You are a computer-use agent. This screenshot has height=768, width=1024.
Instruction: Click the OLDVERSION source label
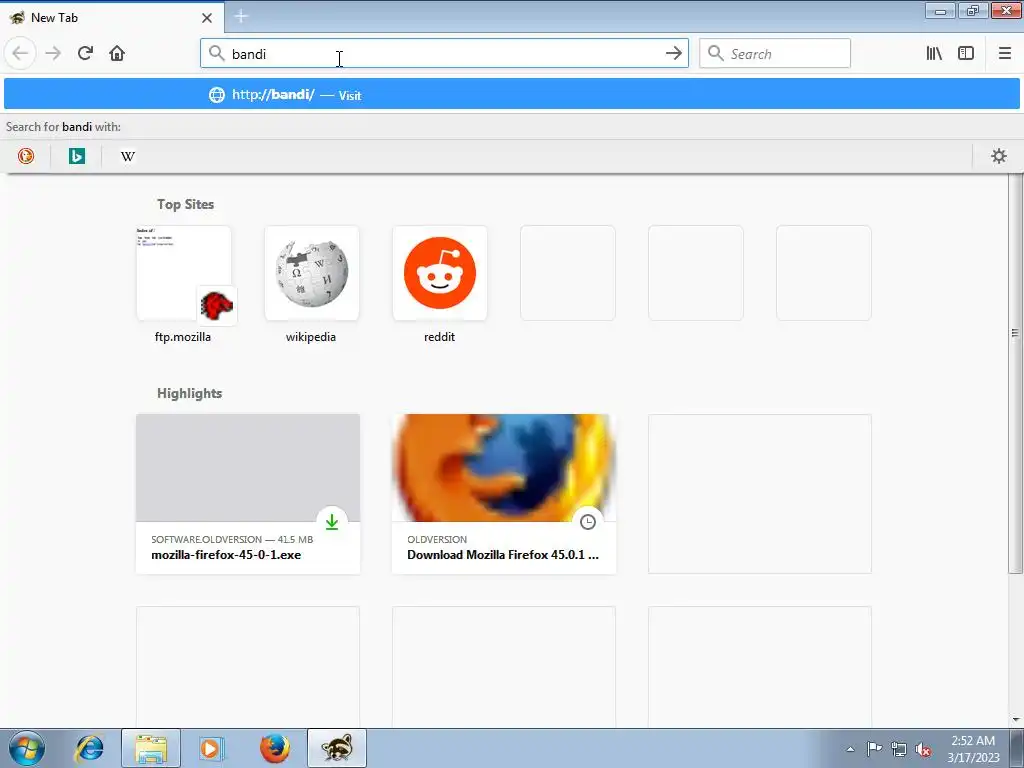(x=437, y=539)
